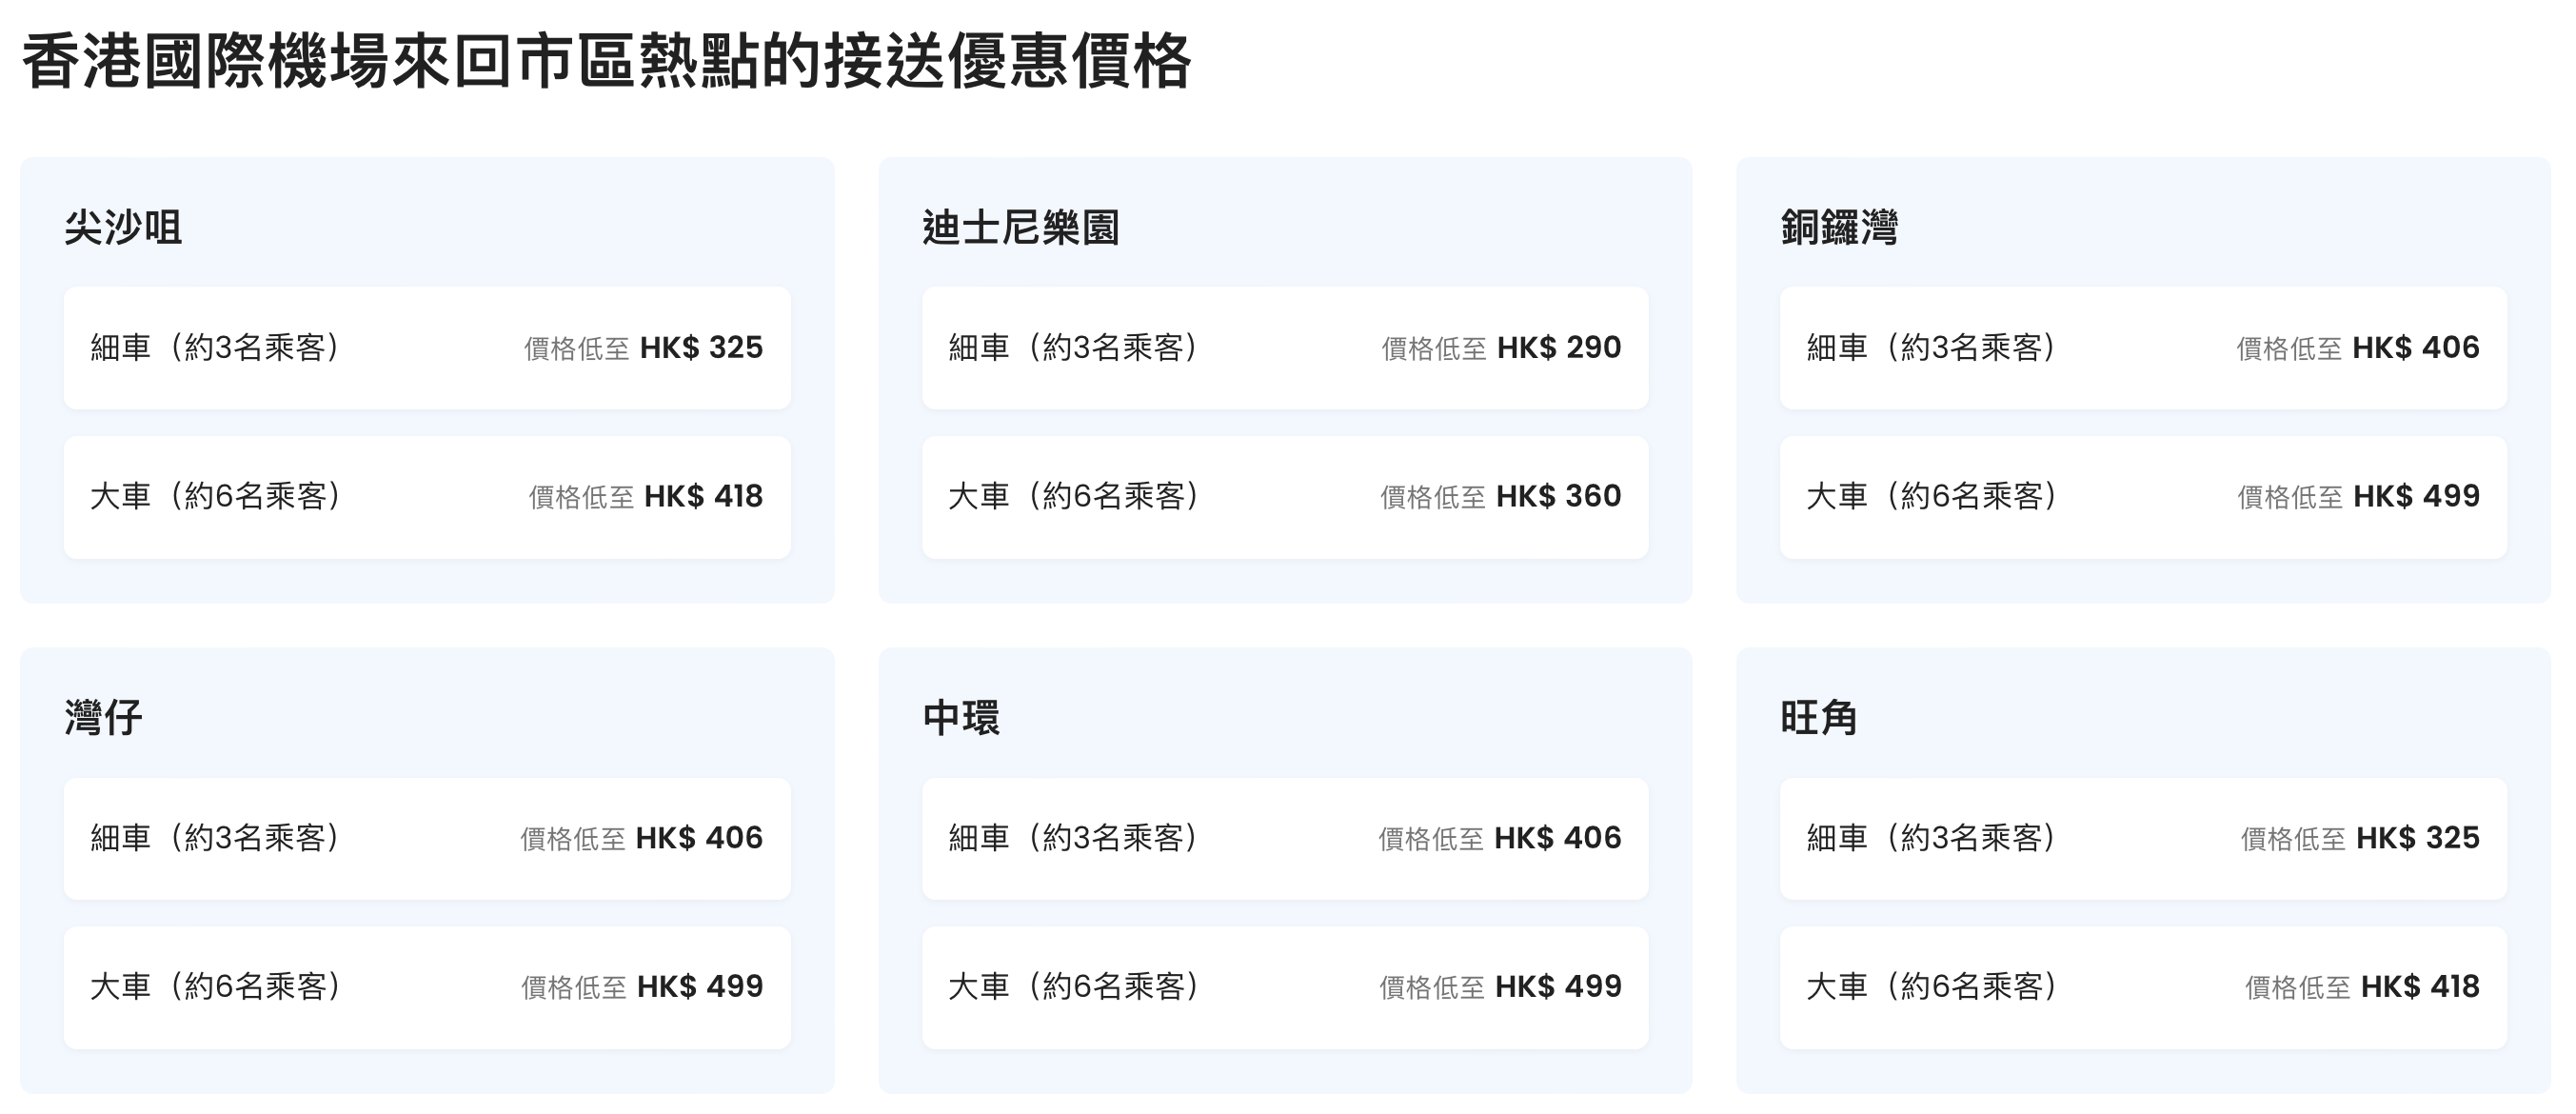Viewport: 2576px width, 1114px height.
Task: Click the 尖沙咀 card heading
Action: pyautogui.click(x=123, y=228)
